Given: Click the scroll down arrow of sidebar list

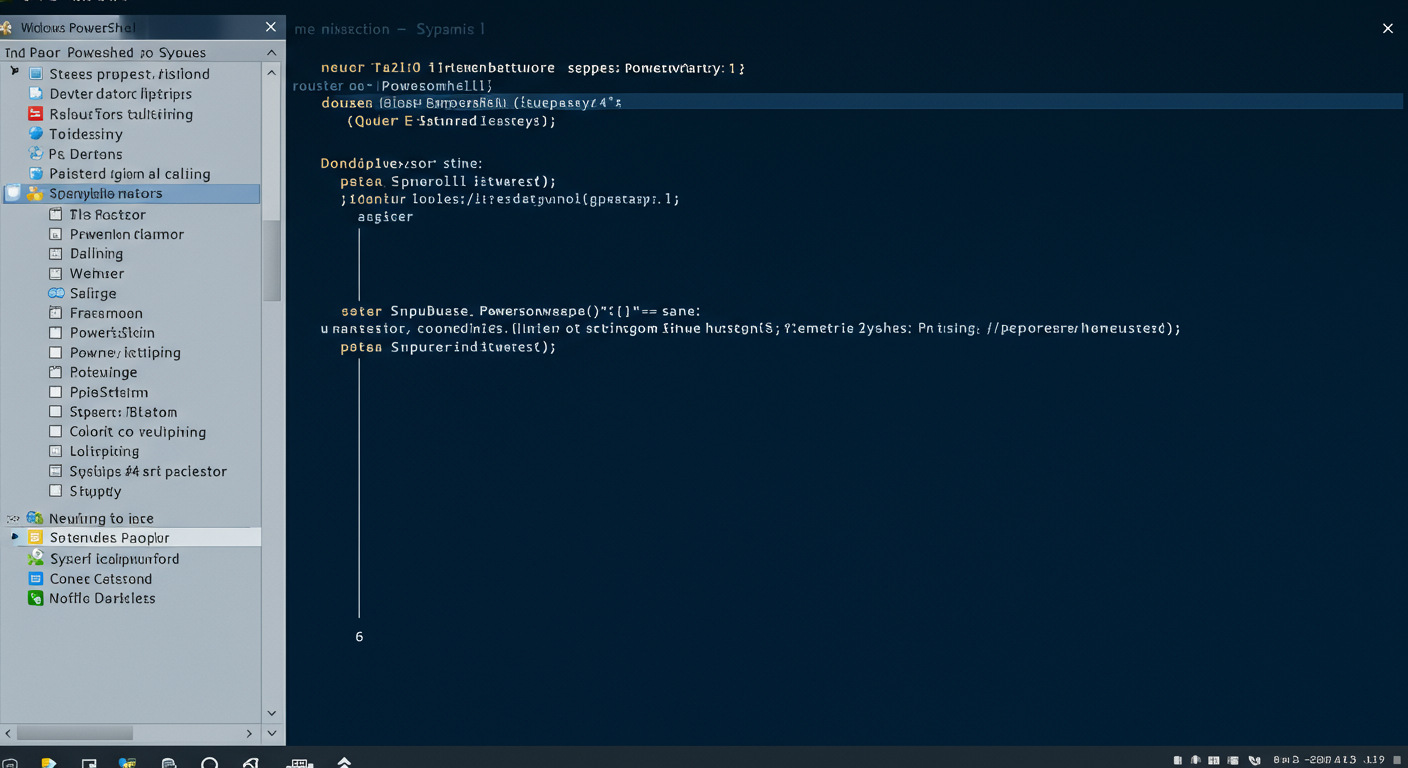Looking at the screenshot, I should [x=271, y=713].
